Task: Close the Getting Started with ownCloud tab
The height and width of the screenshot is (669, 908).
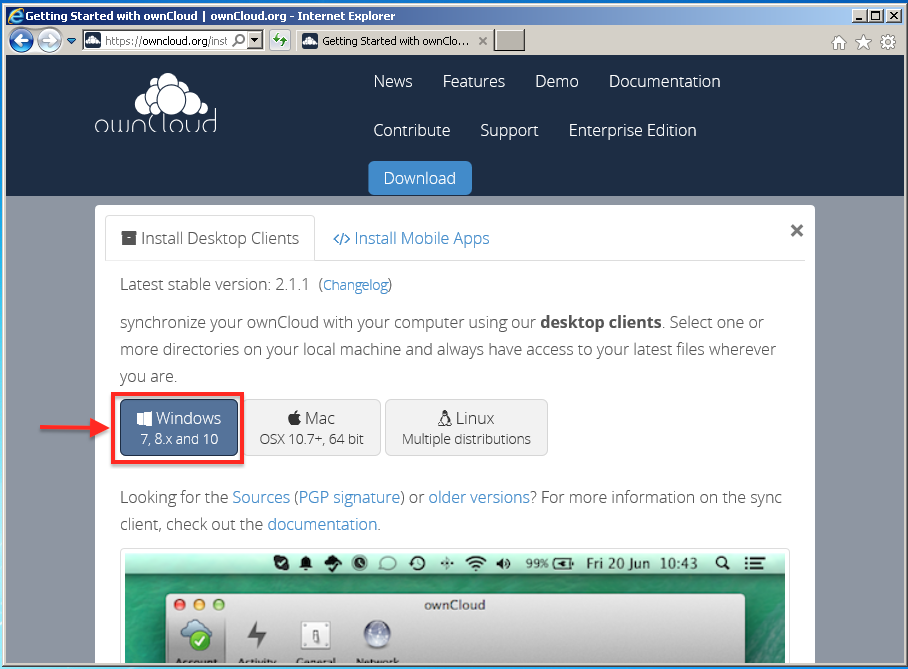Action: 482,41
